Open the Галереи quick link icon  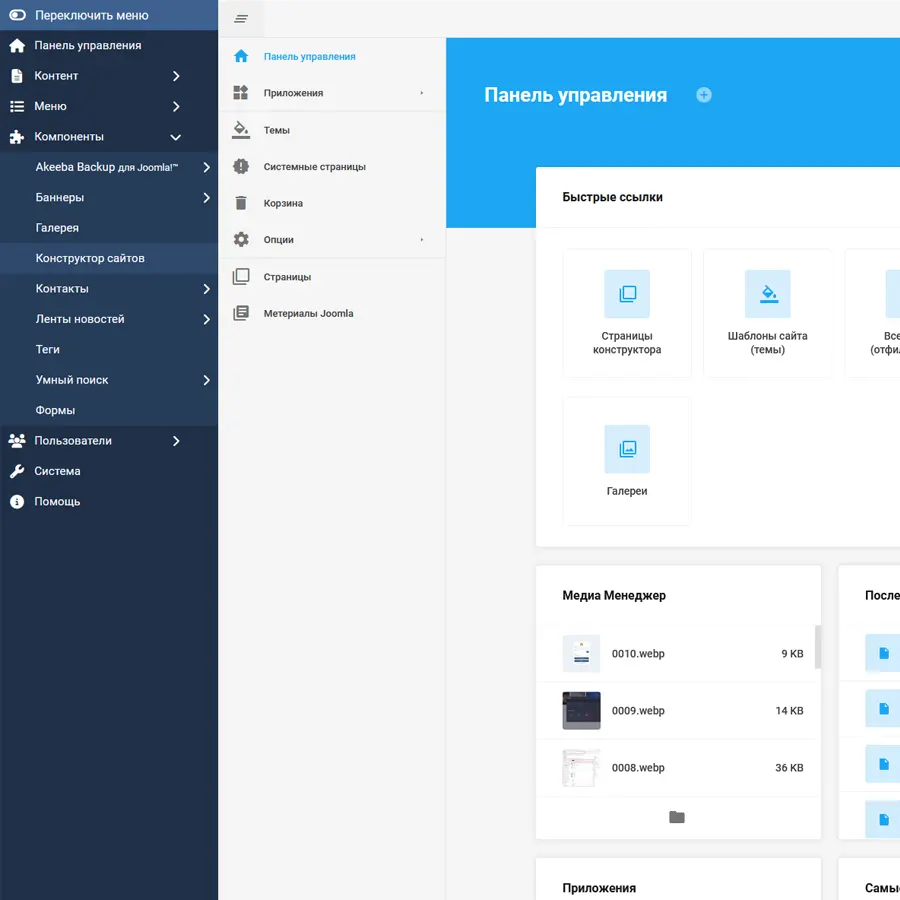pyautogui.click(x=627, y=449)
